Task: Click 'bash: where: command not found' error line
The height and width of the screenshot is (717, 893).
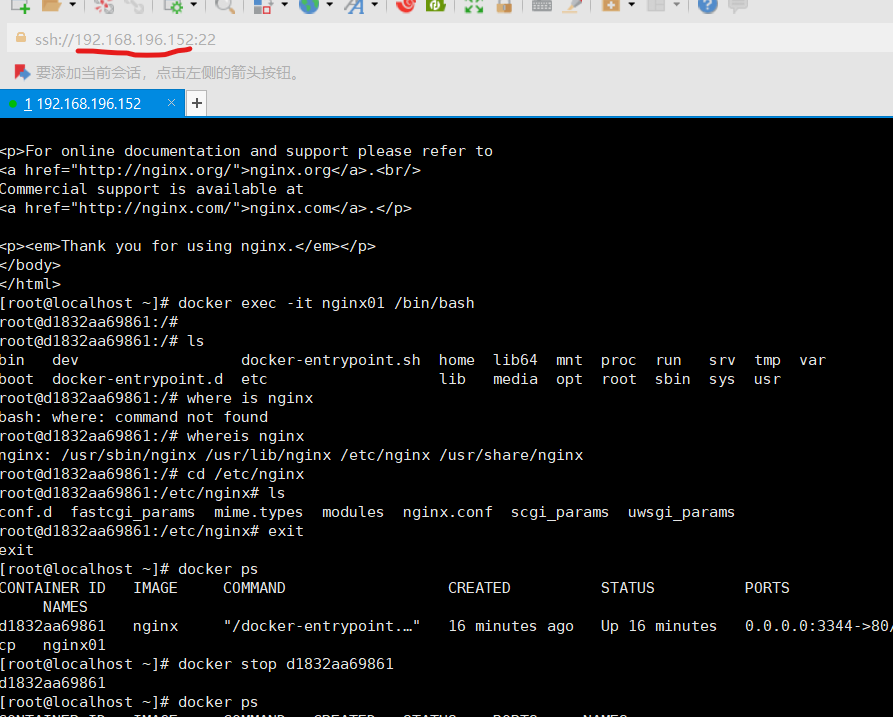Action: pos(134,417)
